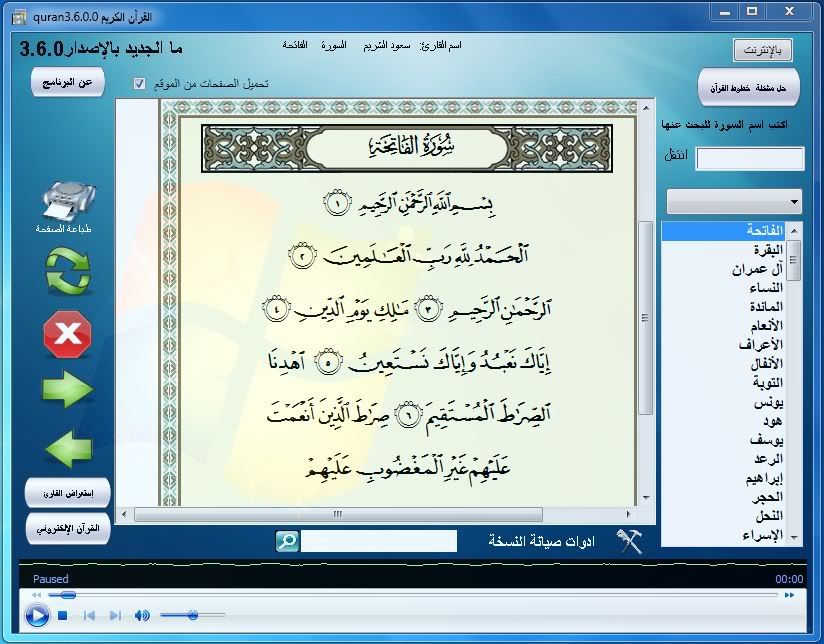The height and width of the screenshot is (644, 824).
Task: Play the recitation audio
Action: tap(37, 615)
